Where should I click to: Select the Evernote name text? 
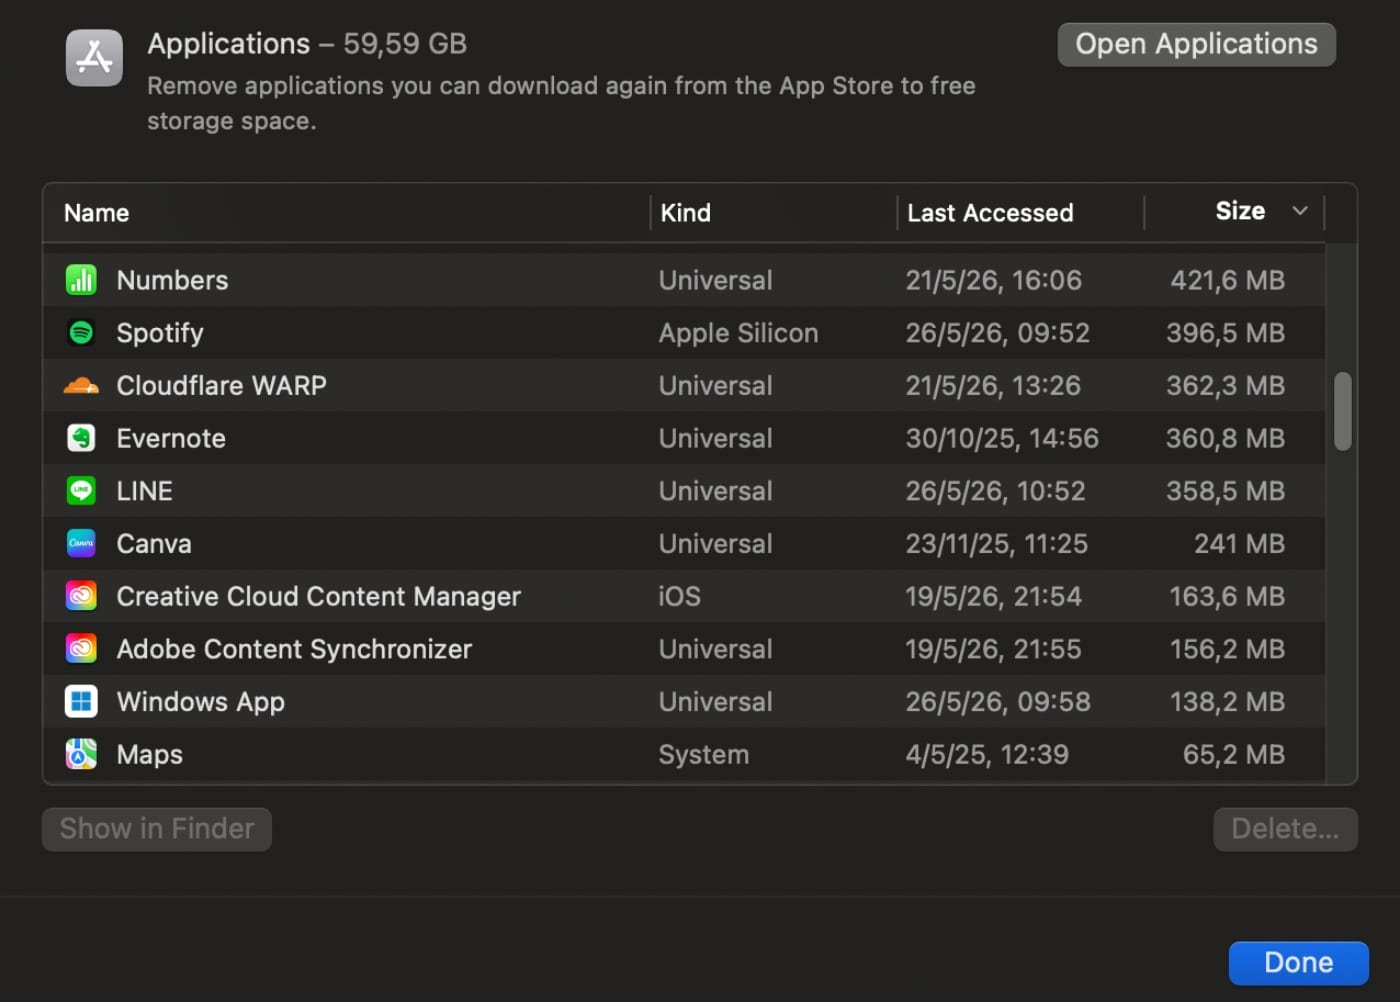click(x=171, y=438)
